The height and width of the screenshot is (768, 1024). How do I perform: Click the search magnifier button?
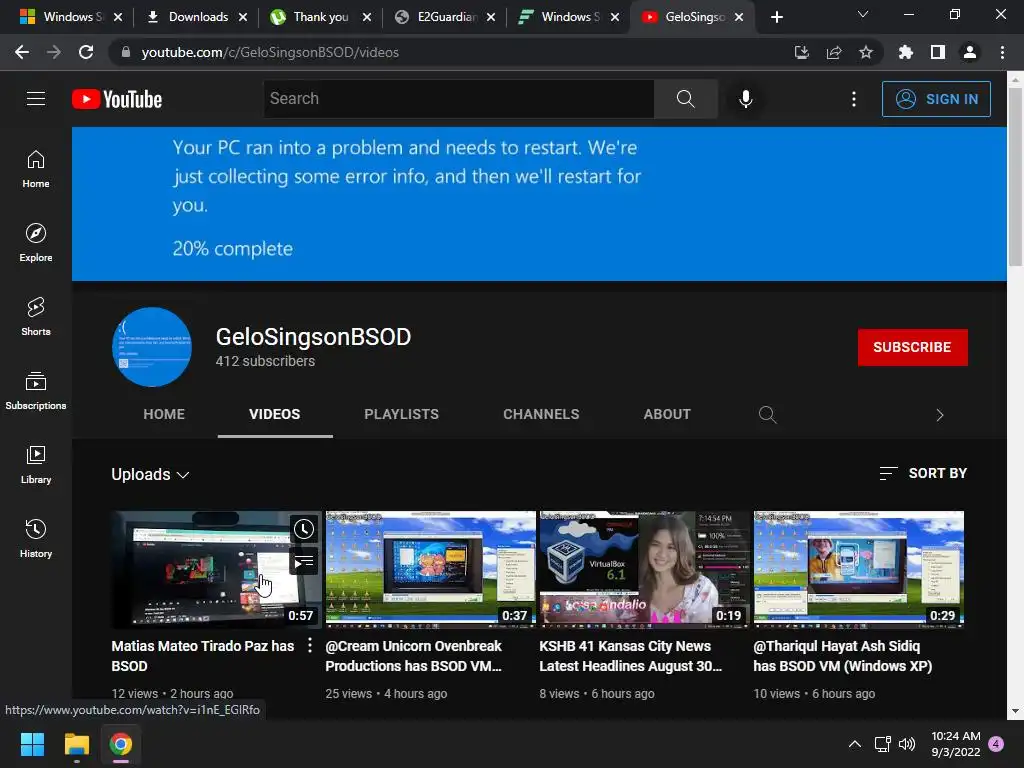[x=685, y=99]
